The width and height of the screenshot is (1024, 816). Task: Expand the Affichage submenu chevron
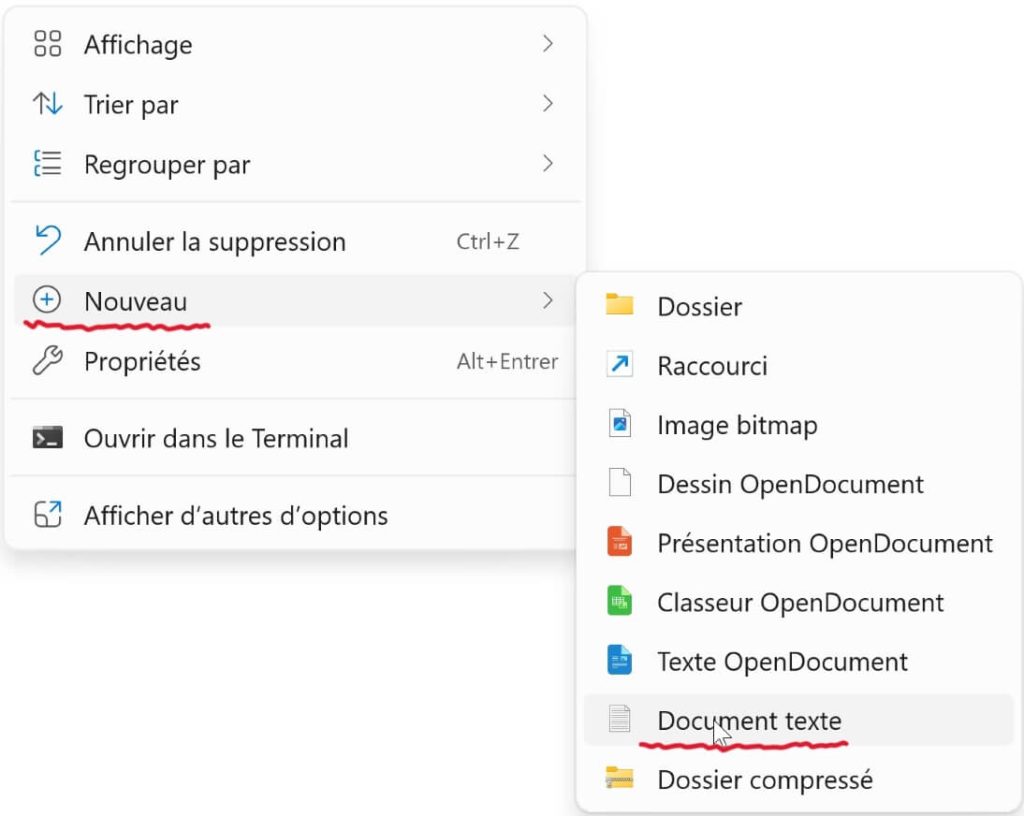(x=547, y=44)
